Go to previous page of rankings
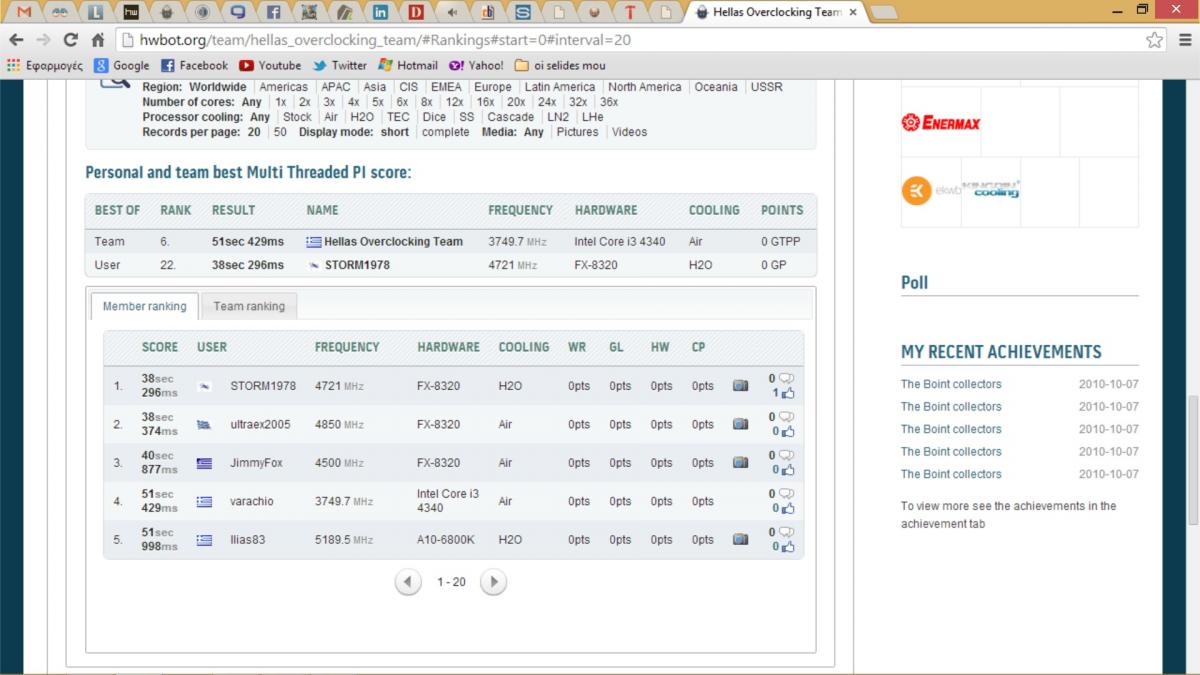 click(x=408, y=581)
